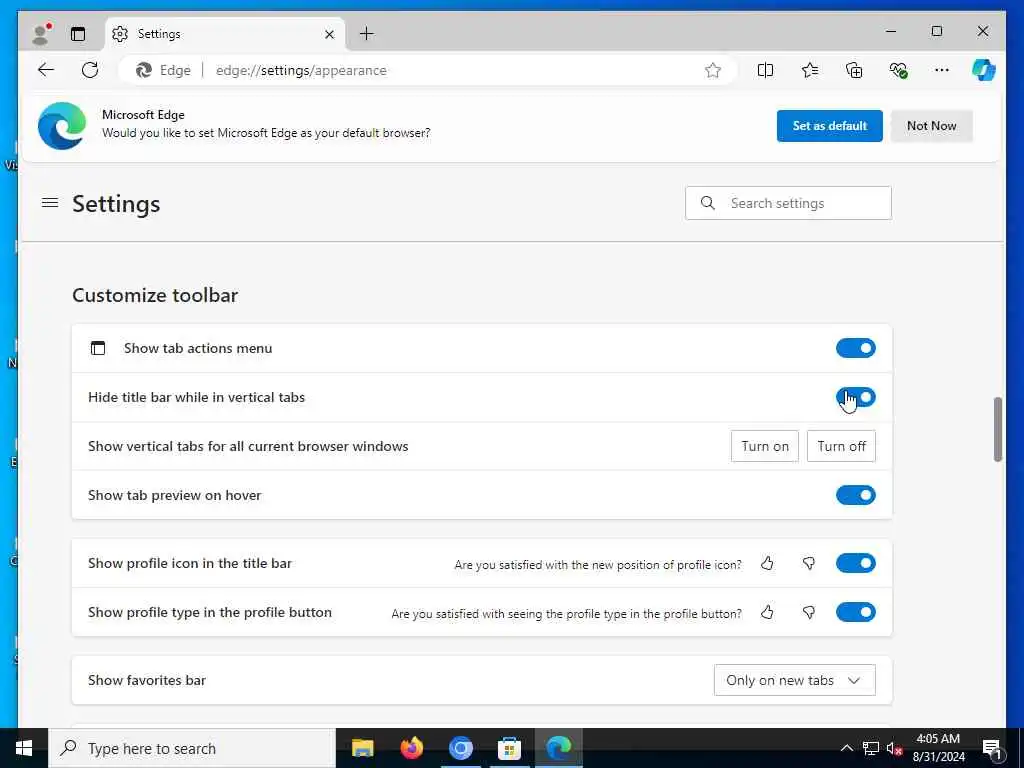Click Microsoft Edge taskbar icon
The height and width of the screenshot is (768, 1024).
[559, 748]
